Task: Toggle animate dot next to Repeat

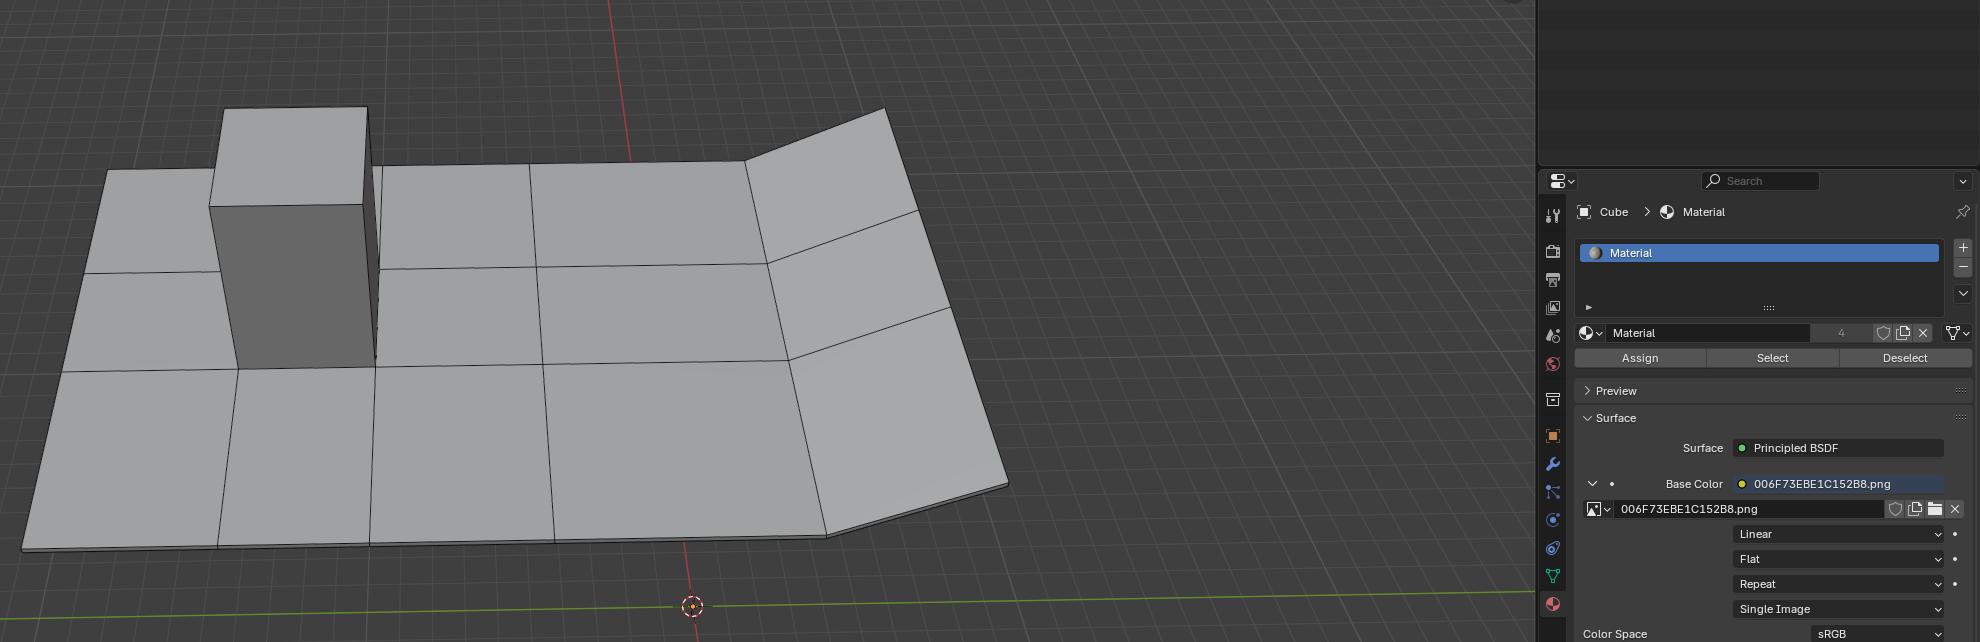Action: (1955, 584)
